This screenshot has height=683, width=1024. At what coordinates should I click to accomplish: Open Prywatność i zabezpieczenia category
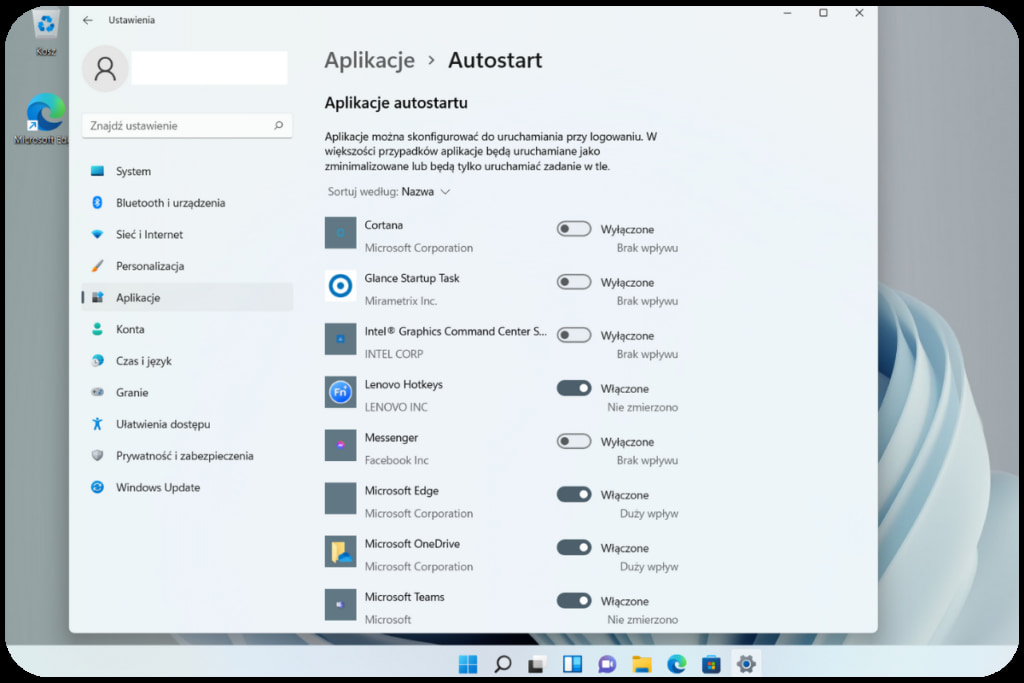tap(187, 456)
